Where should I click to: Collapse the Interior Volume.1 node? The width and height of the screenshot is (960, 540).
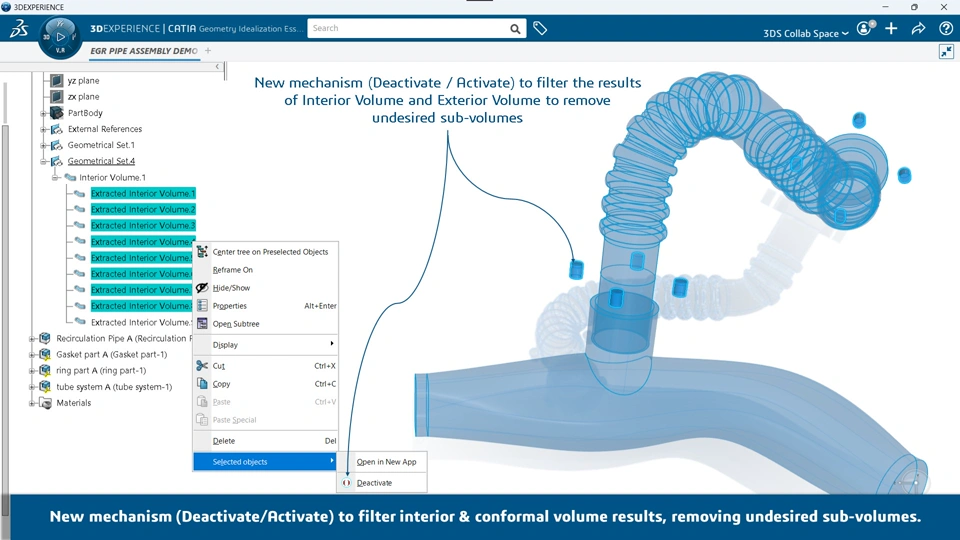tap(55, 177)
